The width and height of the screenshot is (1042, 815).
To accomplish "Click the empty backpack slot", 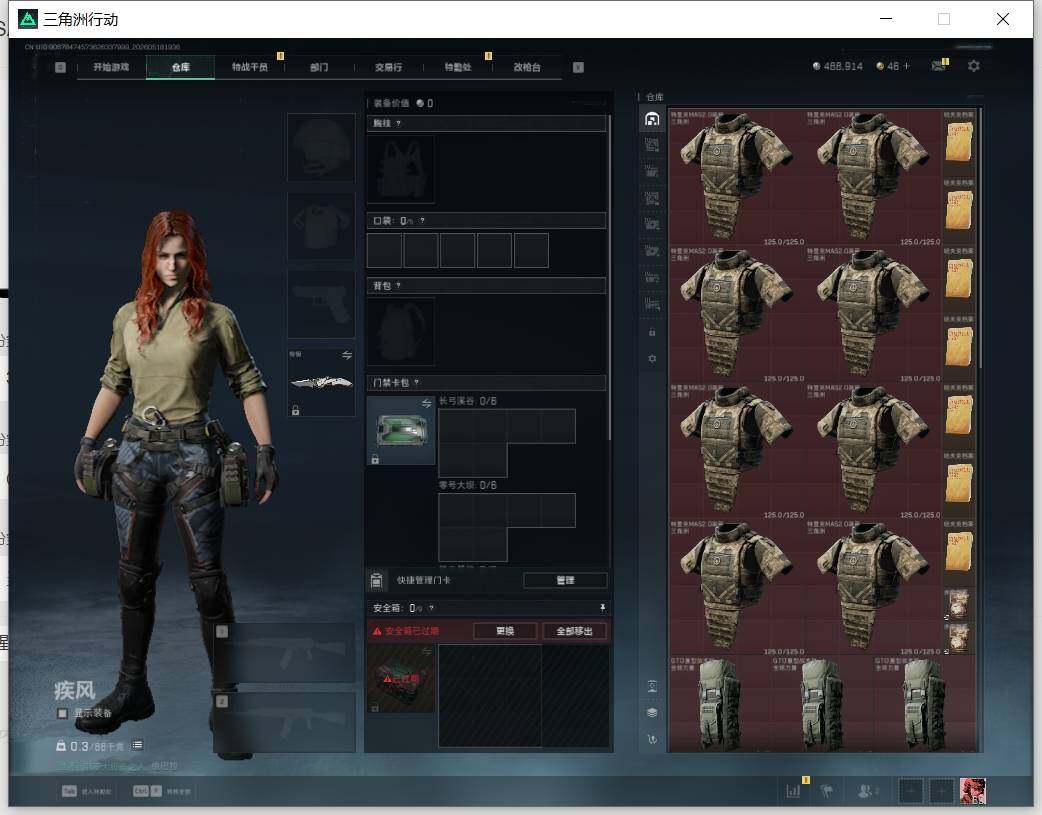I will pyautogui.click(x=401, y=332).
